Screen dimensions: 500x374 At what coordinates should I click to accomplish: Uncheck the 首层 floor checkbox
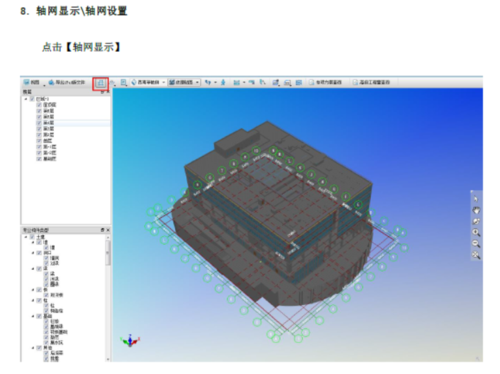click(x=39, y=141)
